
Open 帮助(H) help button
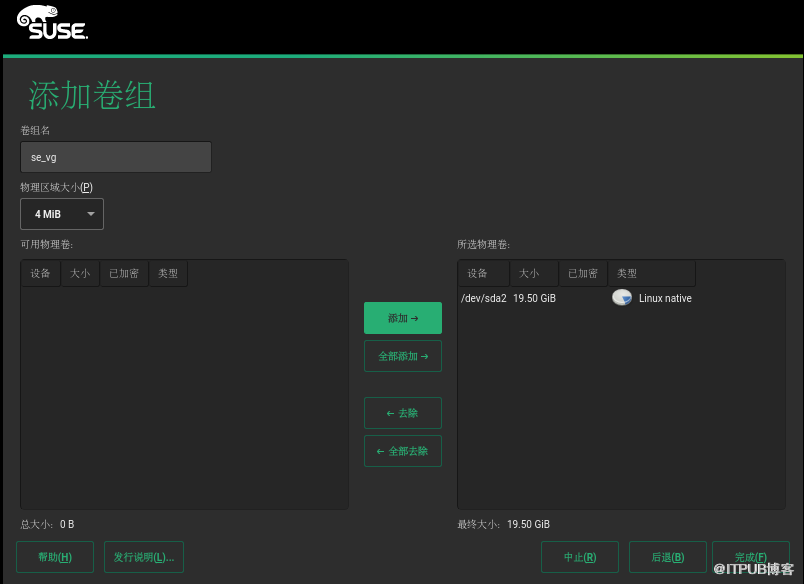55,557
